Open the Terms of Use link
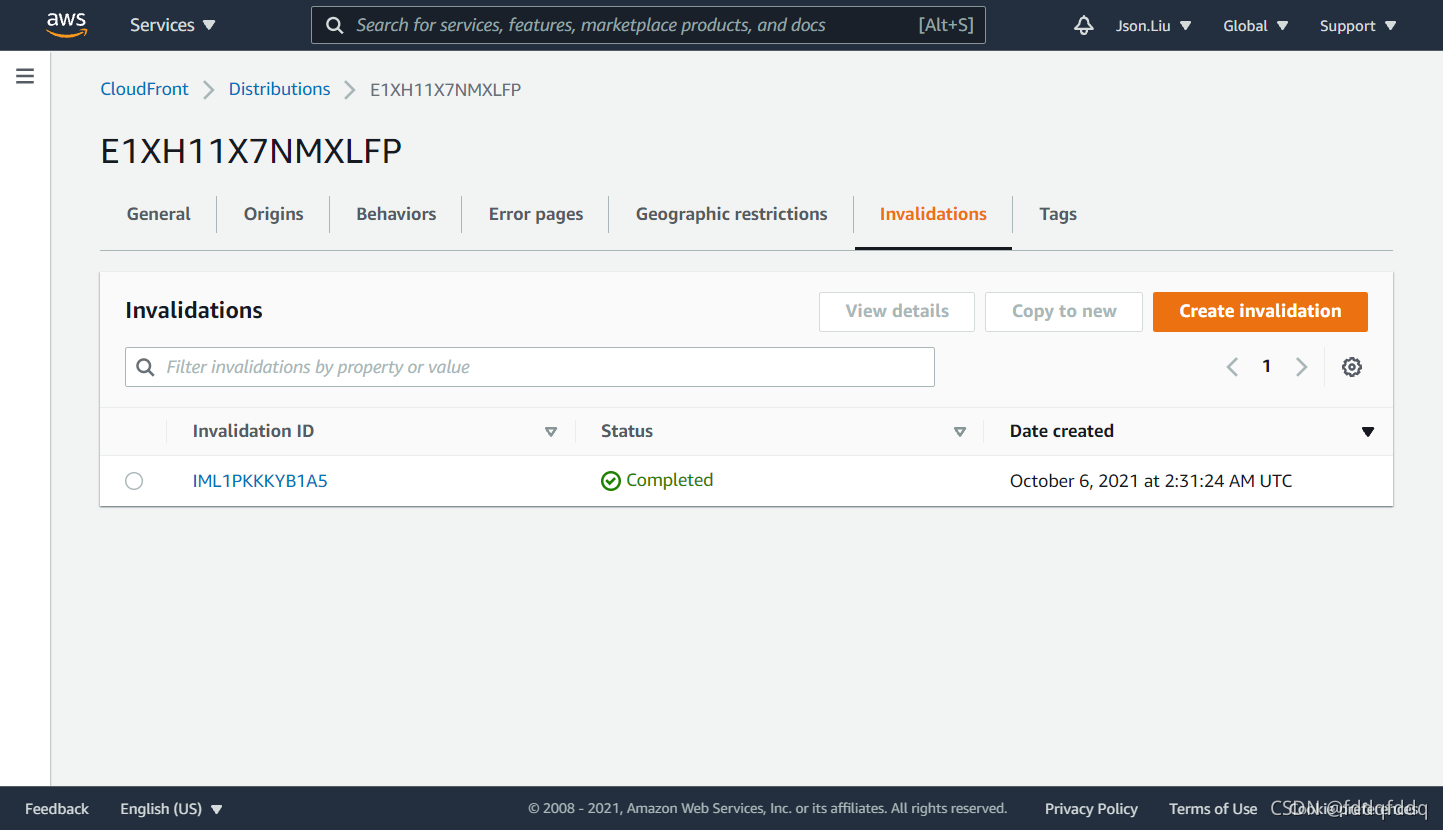The width and height of the screenshot is (1443, 830). click(x=1213, y=809)
